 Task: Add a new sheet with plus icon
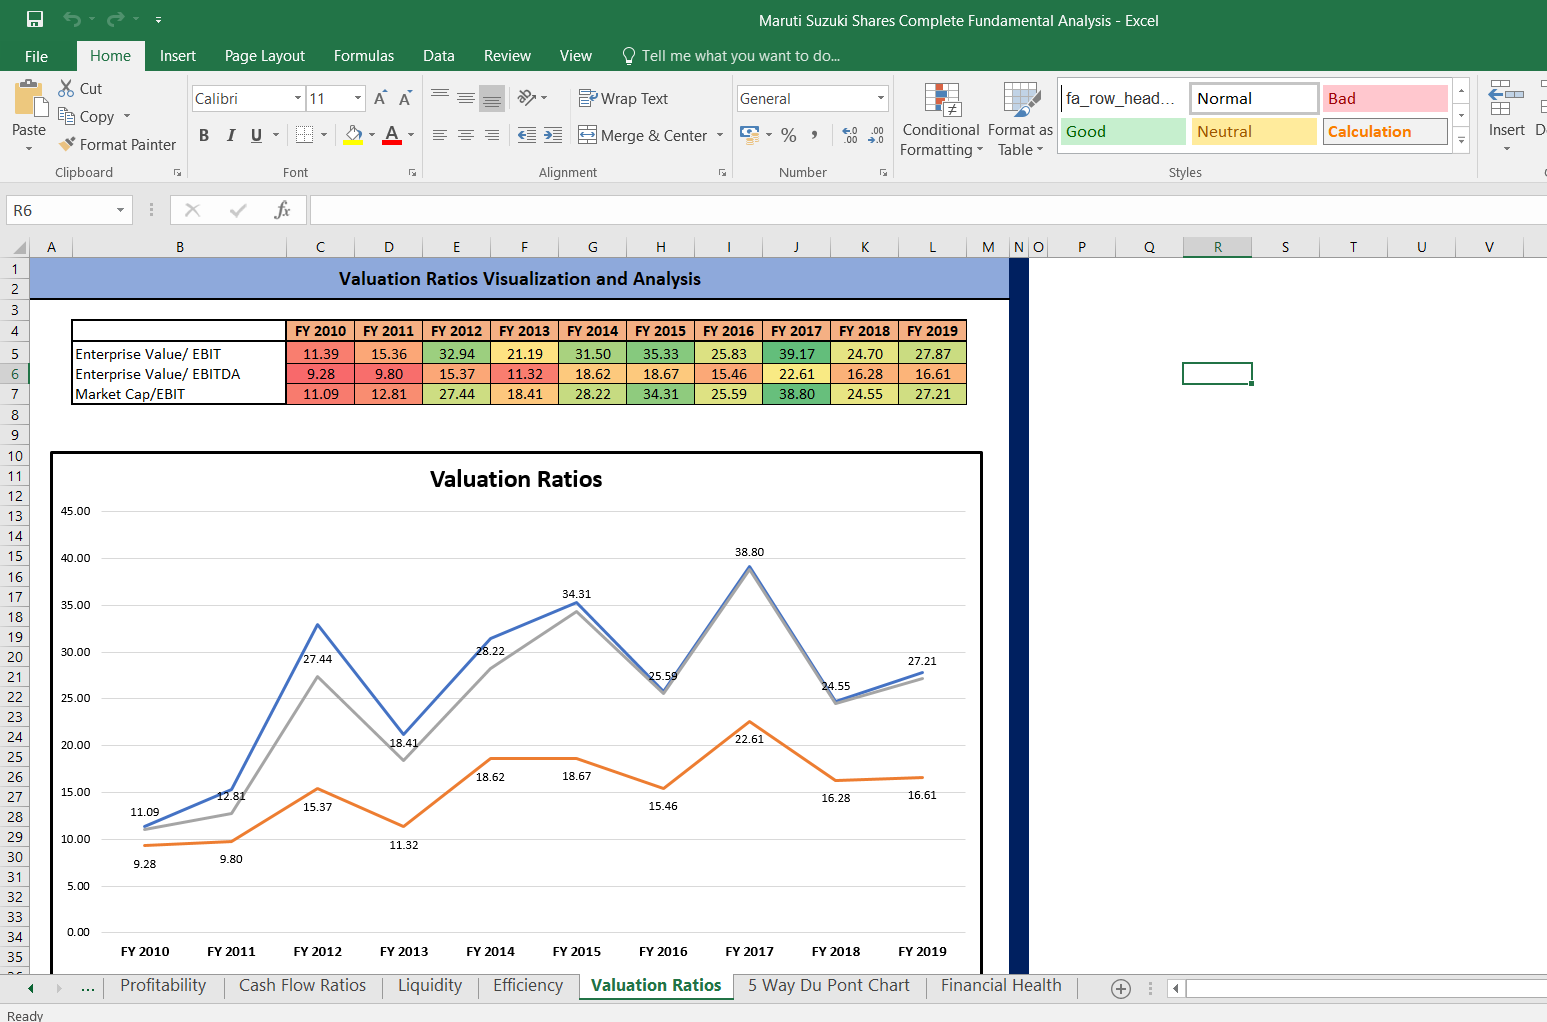click(x=1121, y=988)
